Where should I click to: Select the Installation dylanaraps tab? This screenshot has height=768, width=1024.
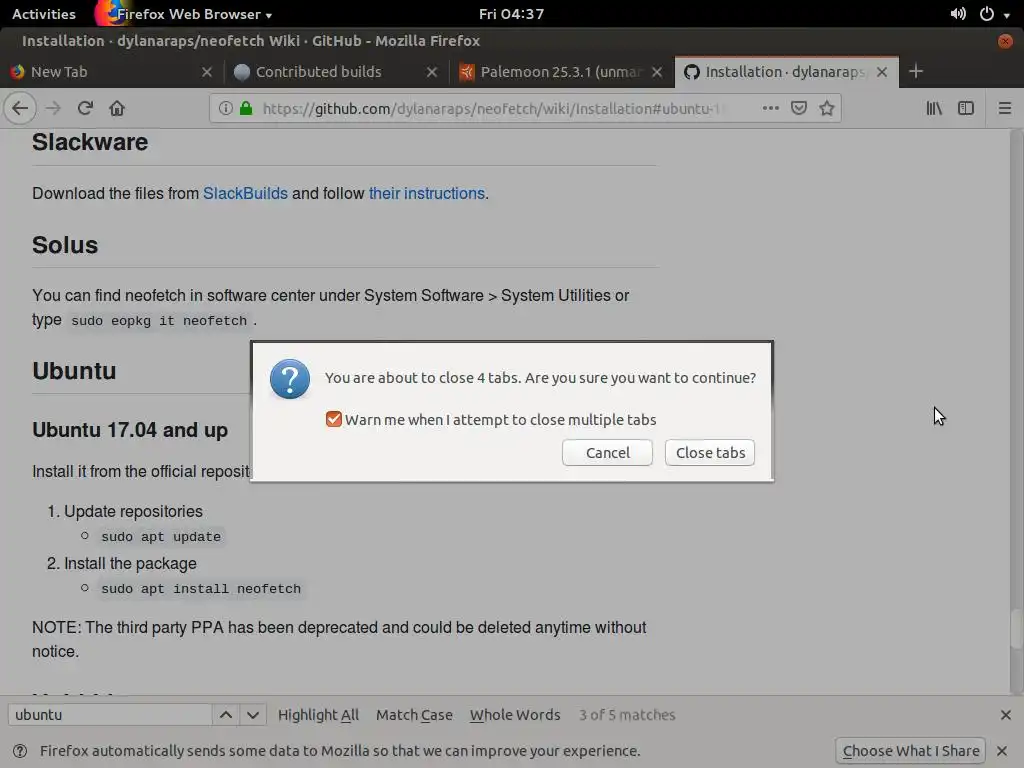click(x=786, y=72)
